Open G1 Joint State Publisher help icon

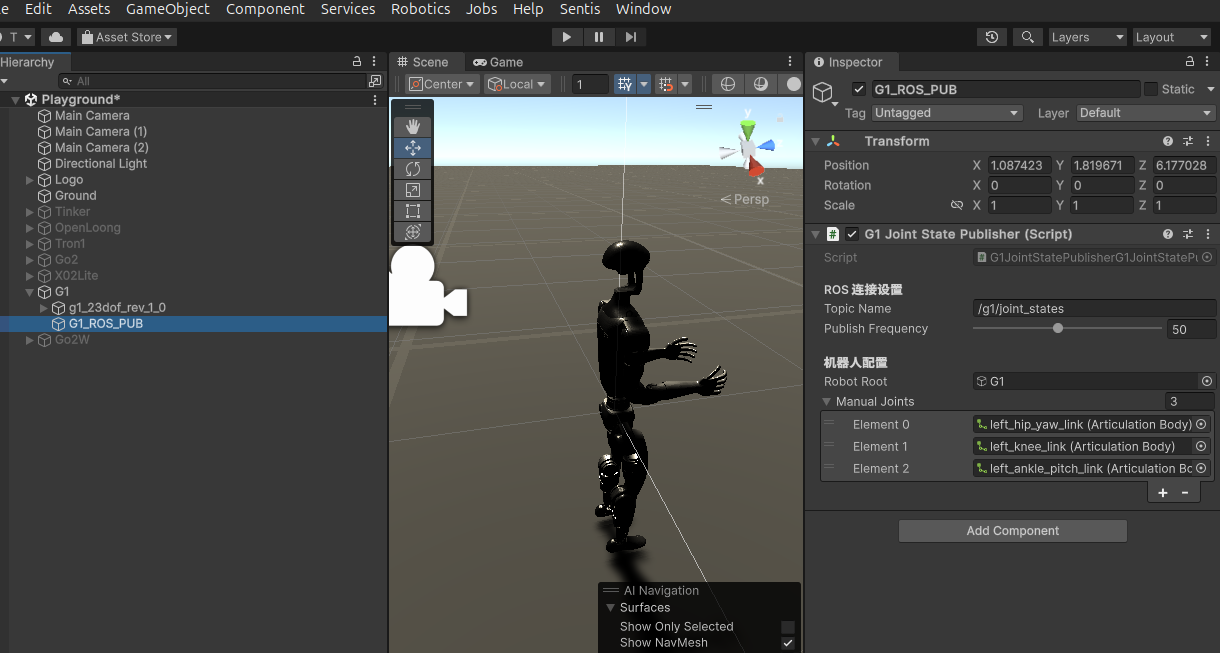(1168, 234)
